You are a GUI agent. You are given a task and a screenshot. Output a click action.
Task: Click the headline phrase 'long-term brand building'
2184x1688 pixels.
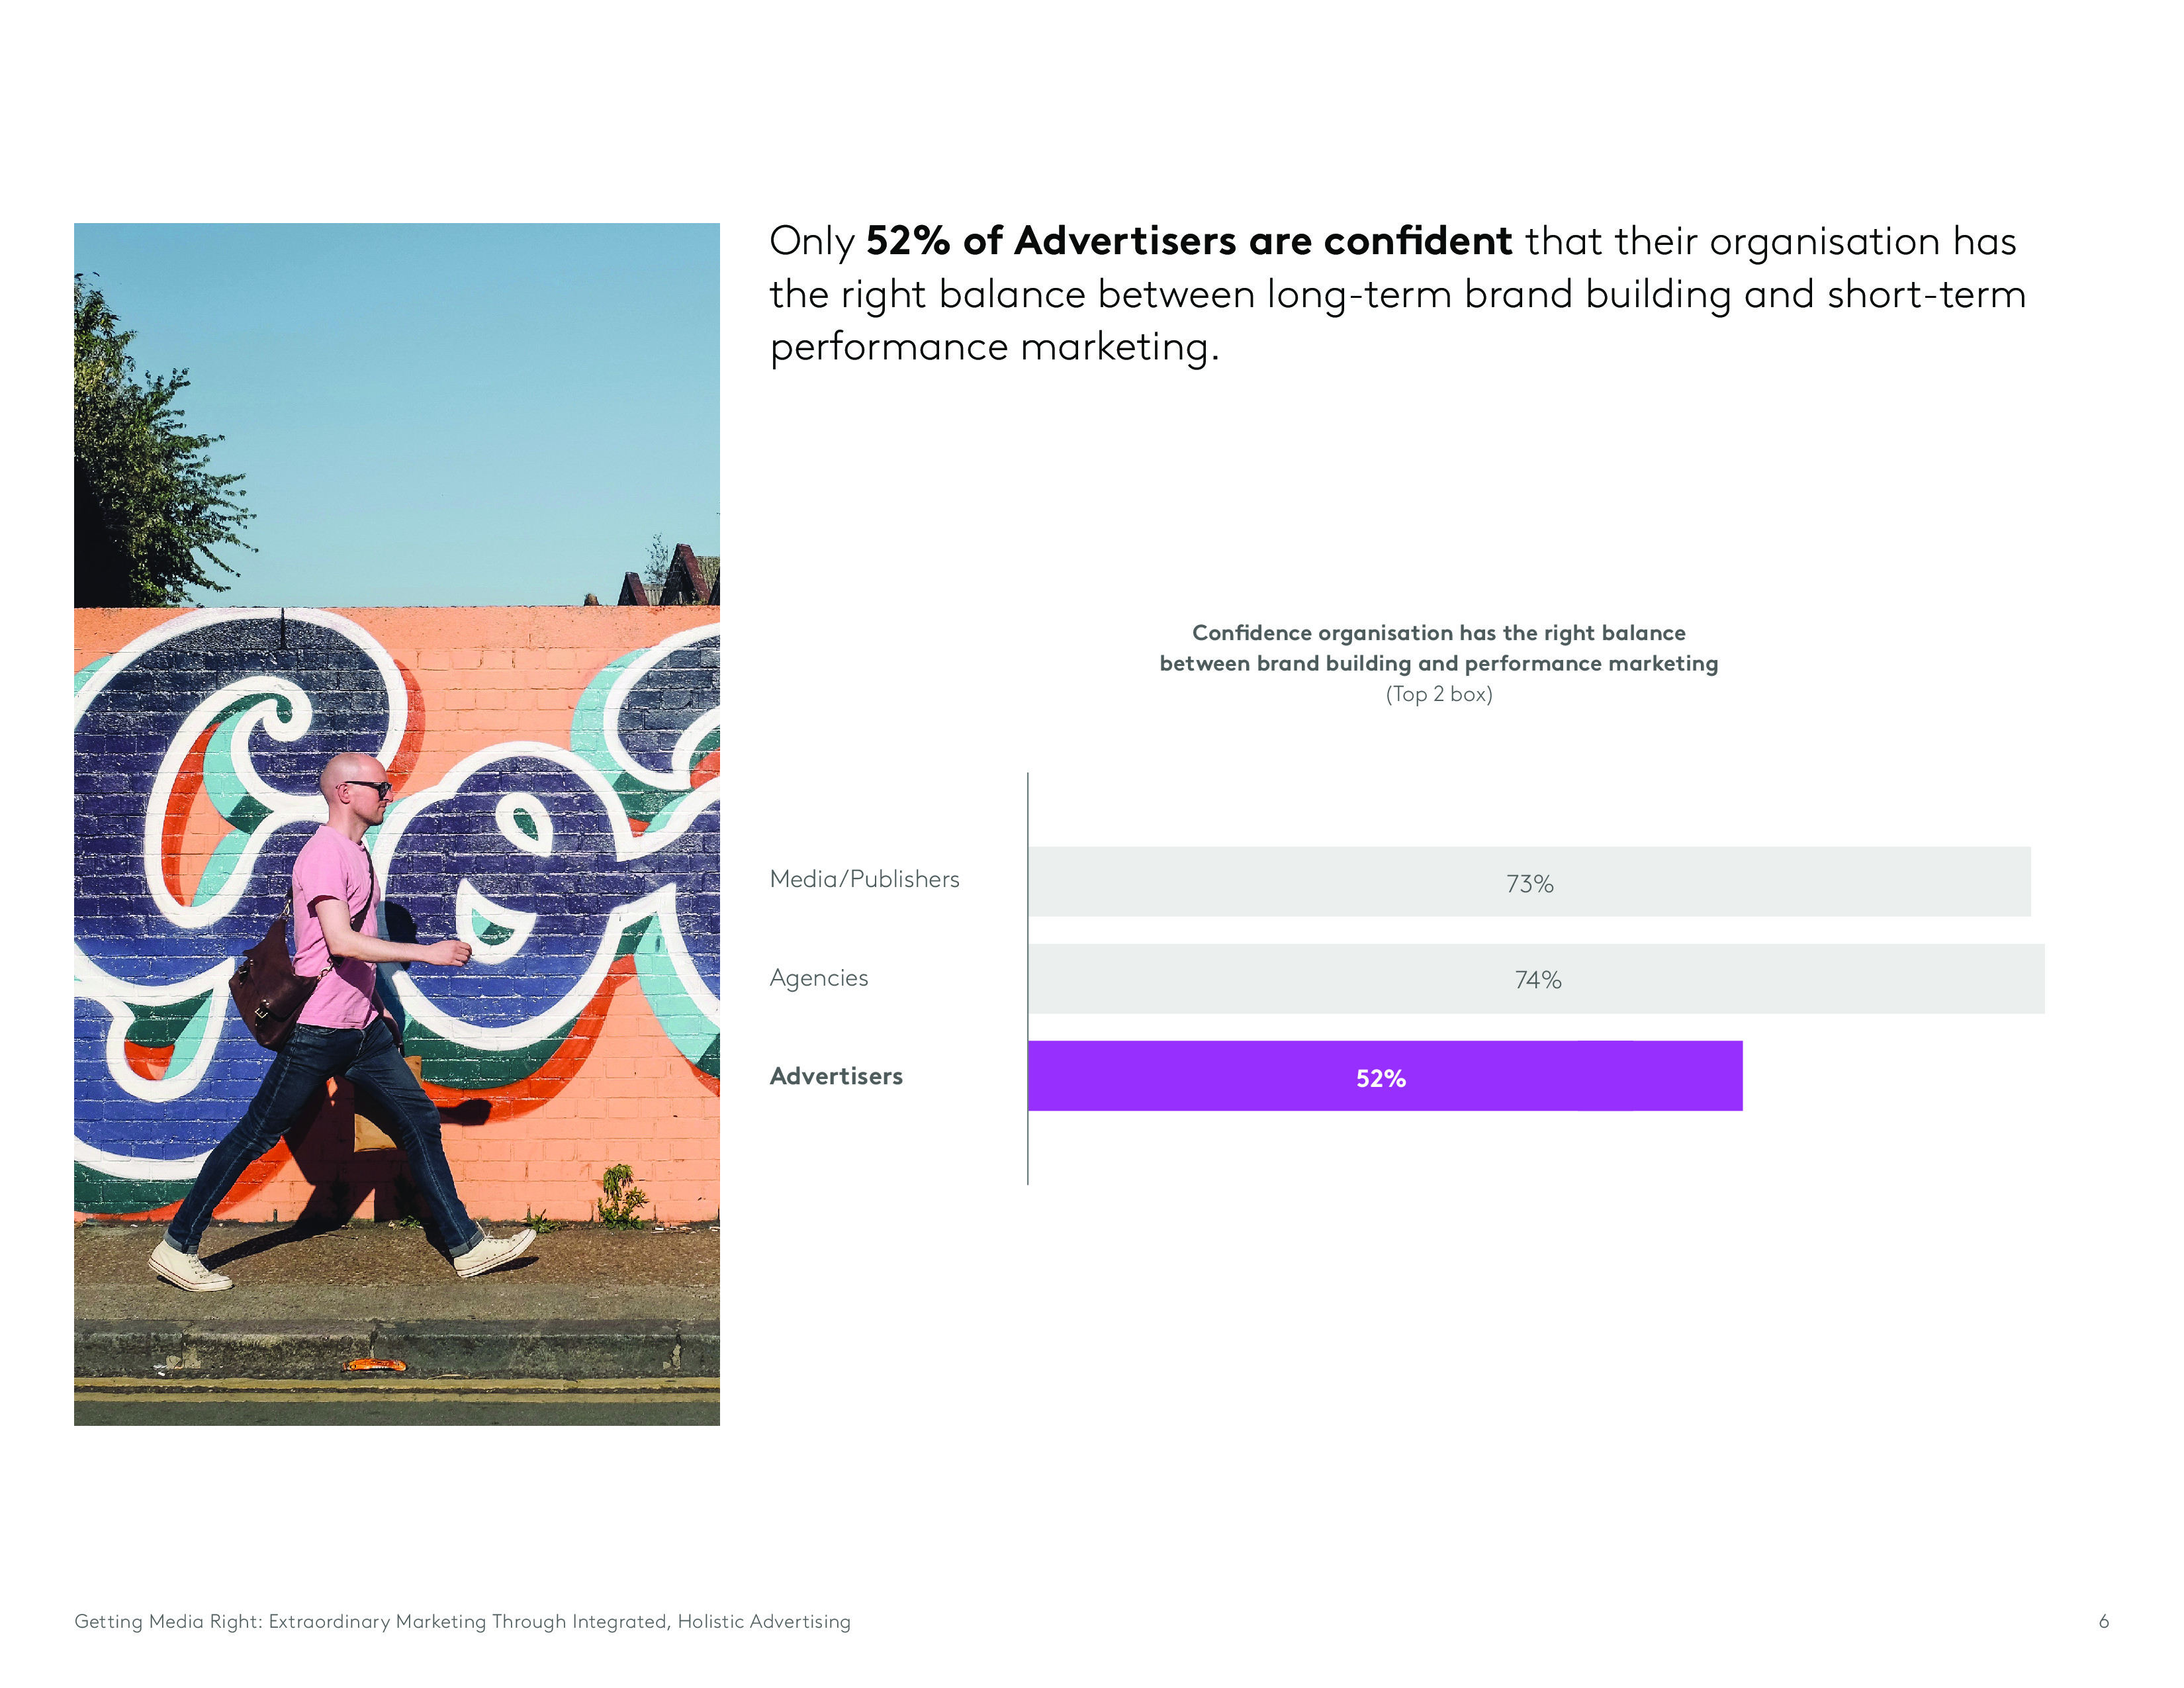[1498, 294]
